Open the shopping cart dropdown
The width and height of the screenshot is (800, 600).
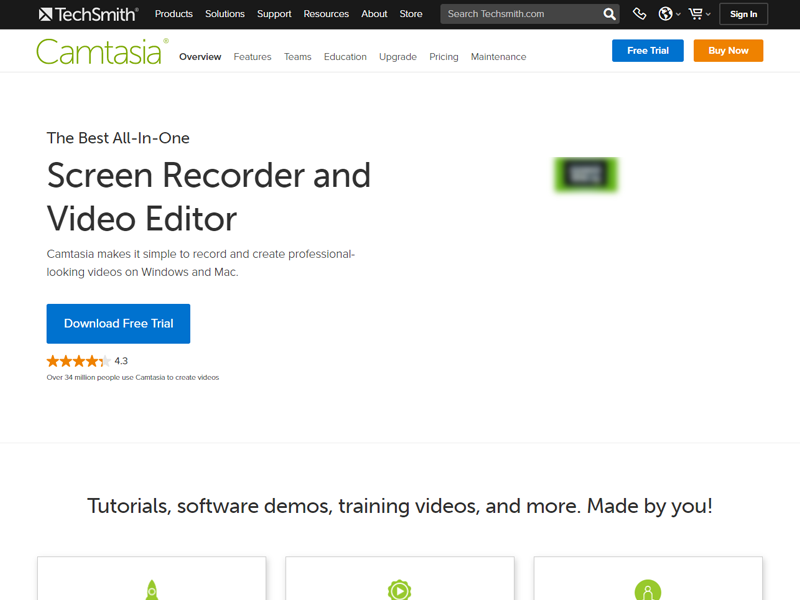(x=699, y=14)
